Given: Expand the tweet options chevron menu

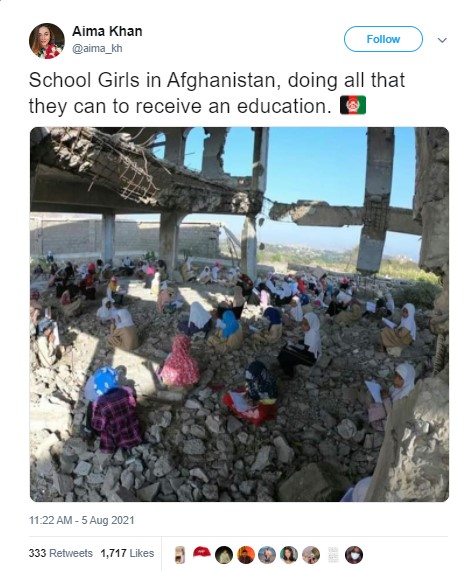Looking at the screenshot, I should coord(442,40).
